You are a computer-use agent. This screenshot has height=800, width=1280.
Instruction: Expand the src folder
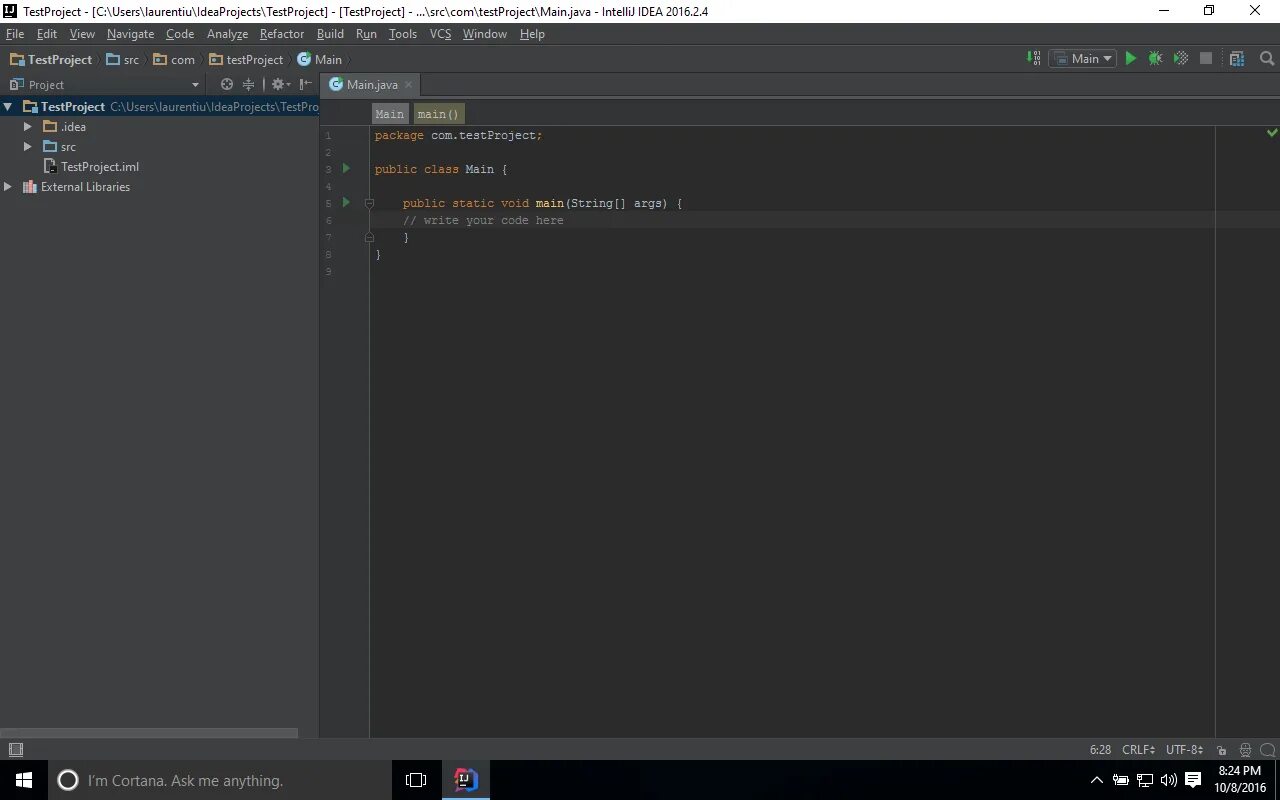[28, 146]
